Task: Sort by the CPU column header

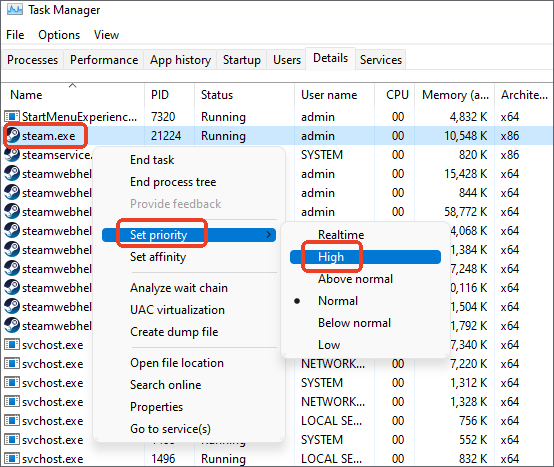Action: (394, 94)
